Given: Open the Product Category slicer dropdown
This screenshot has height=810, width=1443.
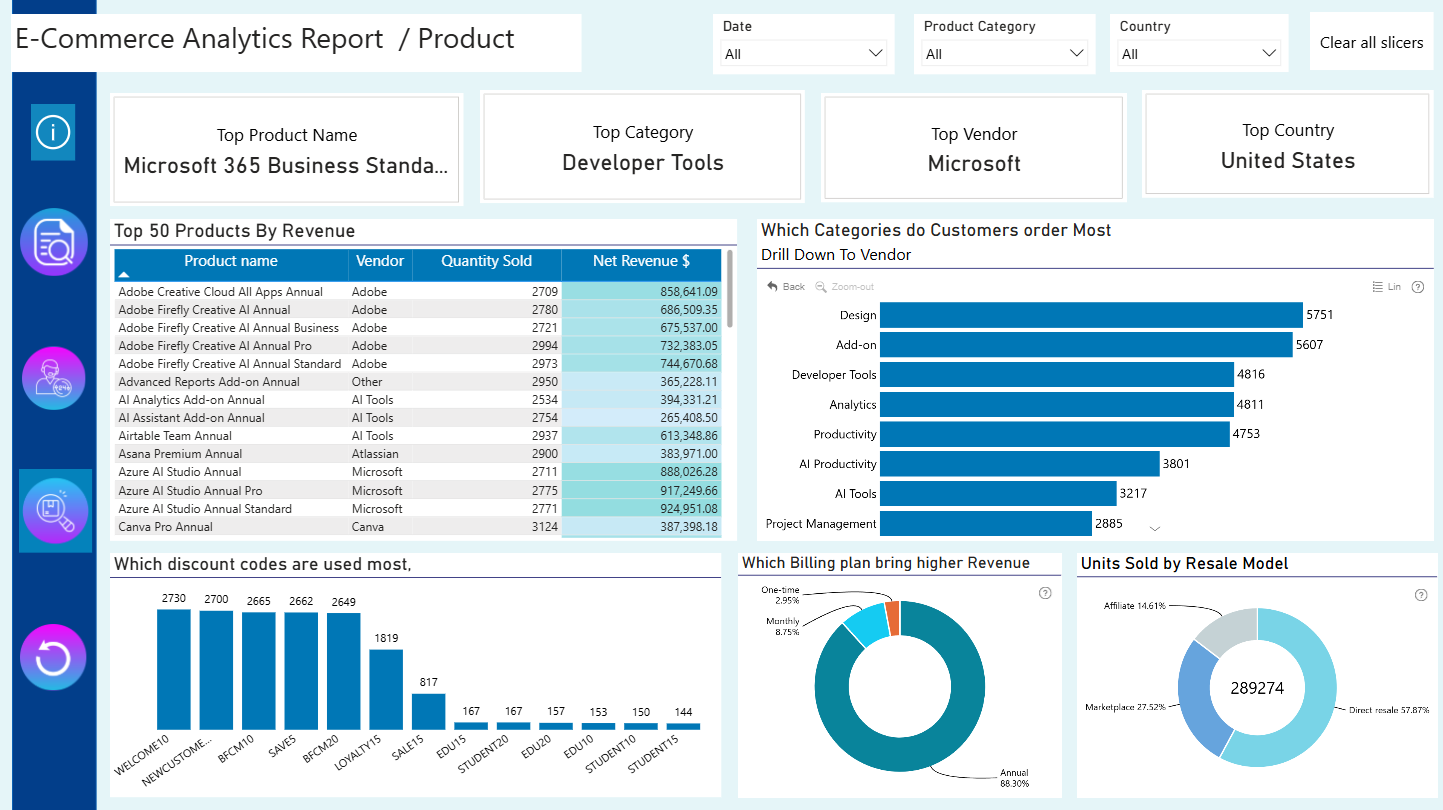Looking at the screenshot, I should click(x=1004, y=54).
